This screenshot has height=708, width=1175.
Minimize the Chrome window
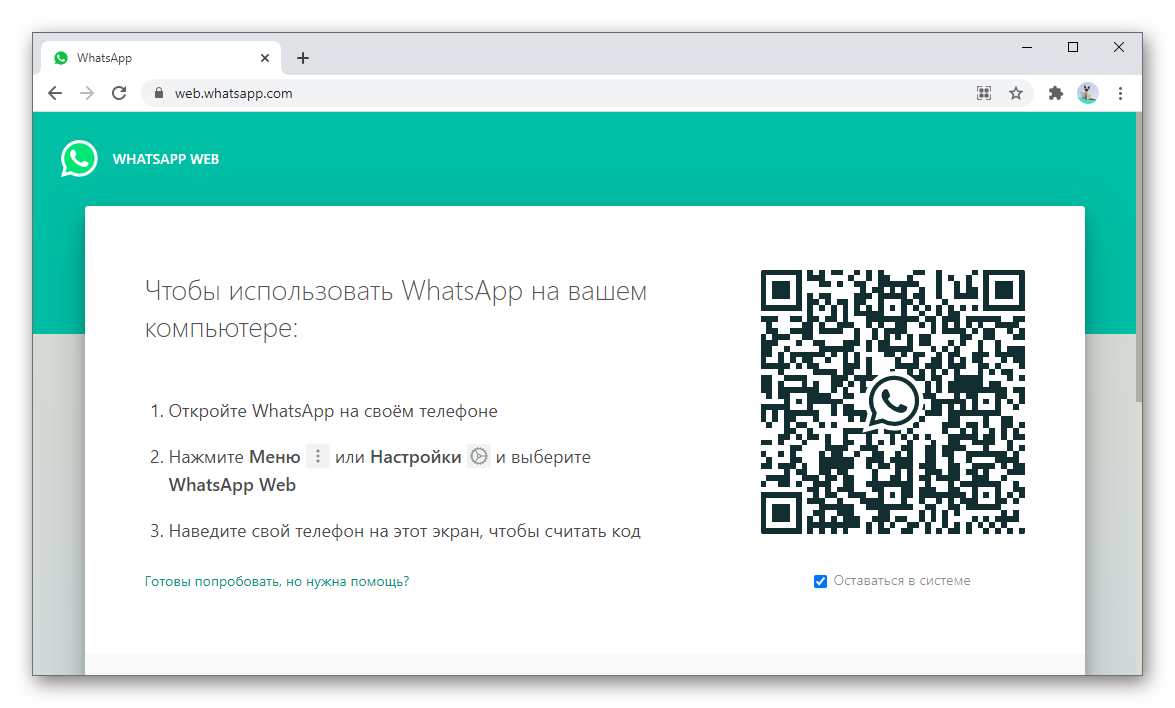click(1027, 47)
